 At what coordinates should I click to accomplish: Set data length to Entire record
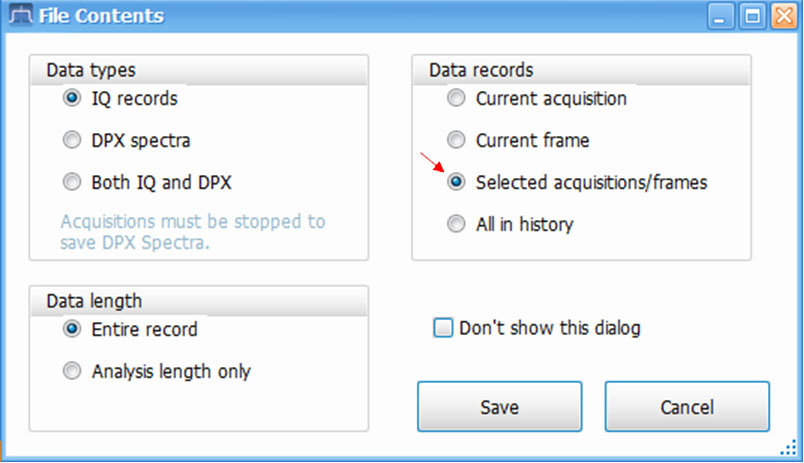pos(71,329)
